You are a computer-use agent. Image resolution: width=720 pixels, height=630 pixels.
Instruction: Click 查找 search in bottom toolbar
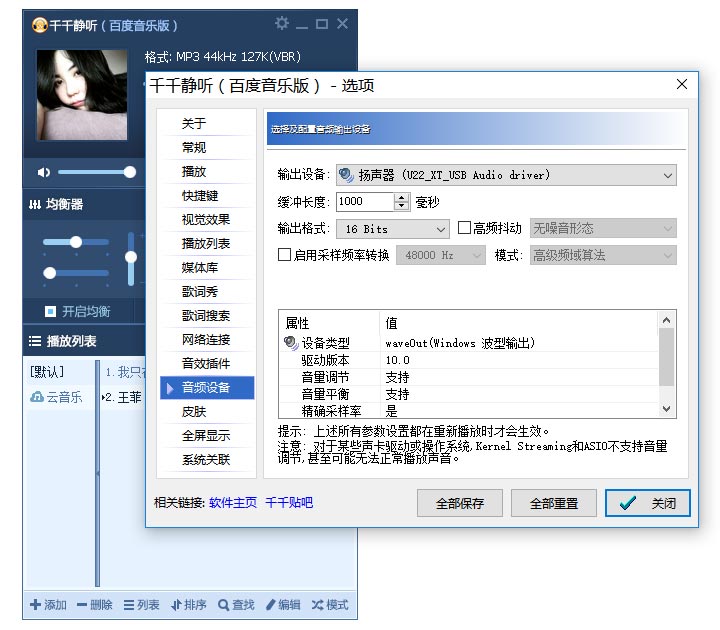point(236,605)
